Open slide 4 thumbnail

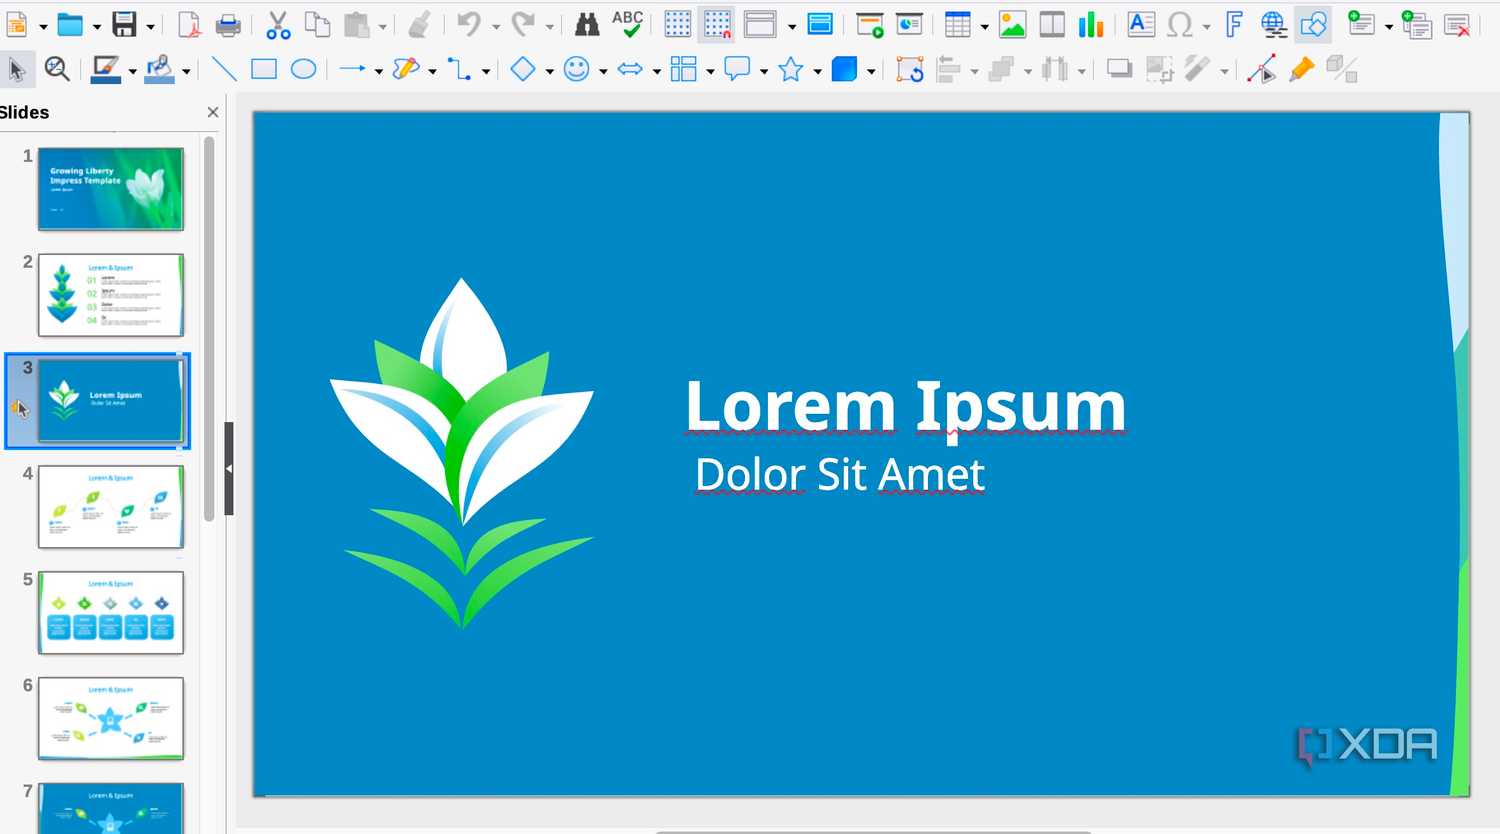pos(111,507)
